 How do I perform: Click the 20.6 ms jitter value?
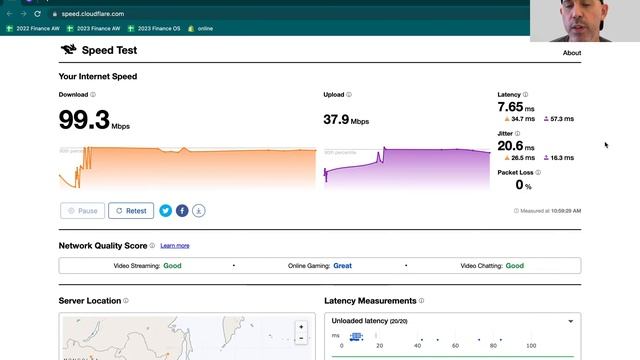coord(516,146)
